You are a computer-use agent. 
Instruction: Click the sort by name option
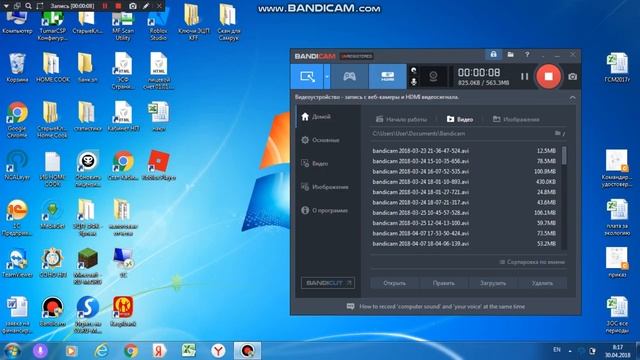point(532,262)
